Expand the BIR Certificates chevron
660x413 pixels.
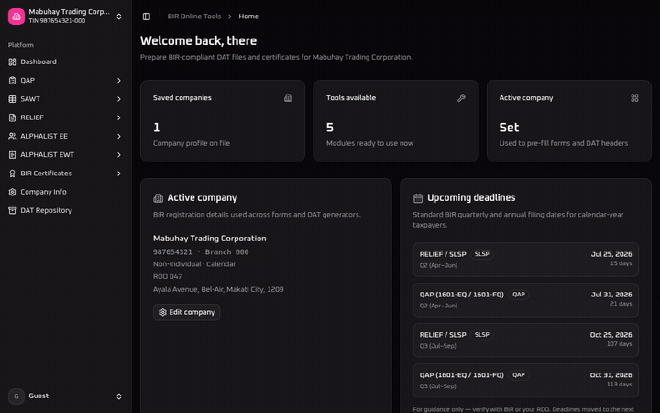(119, 173)
